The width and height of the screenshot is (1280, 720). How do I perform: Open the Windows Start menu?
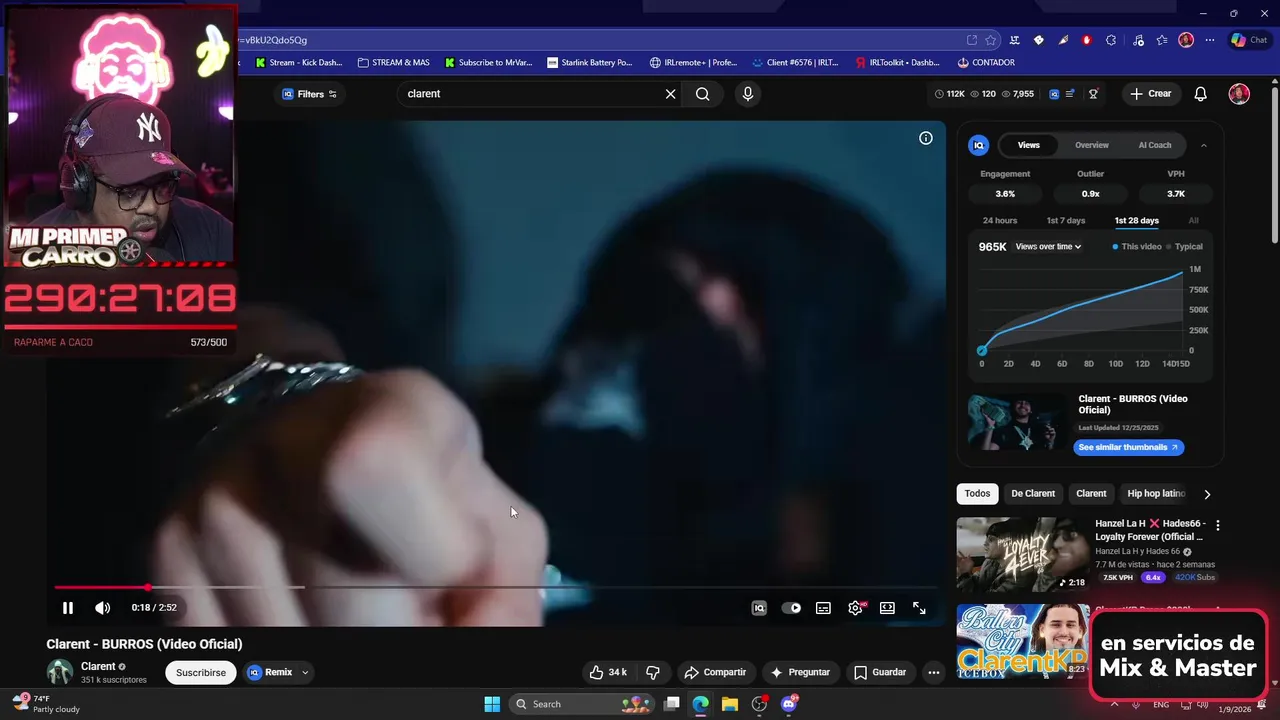coord(492,704)
